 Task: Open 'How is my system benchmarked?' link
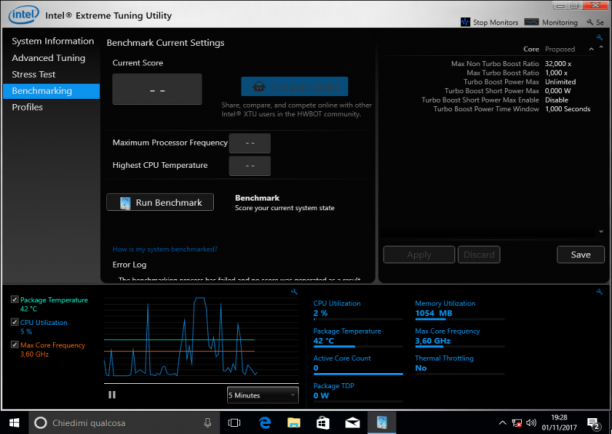tap(165, 249)
